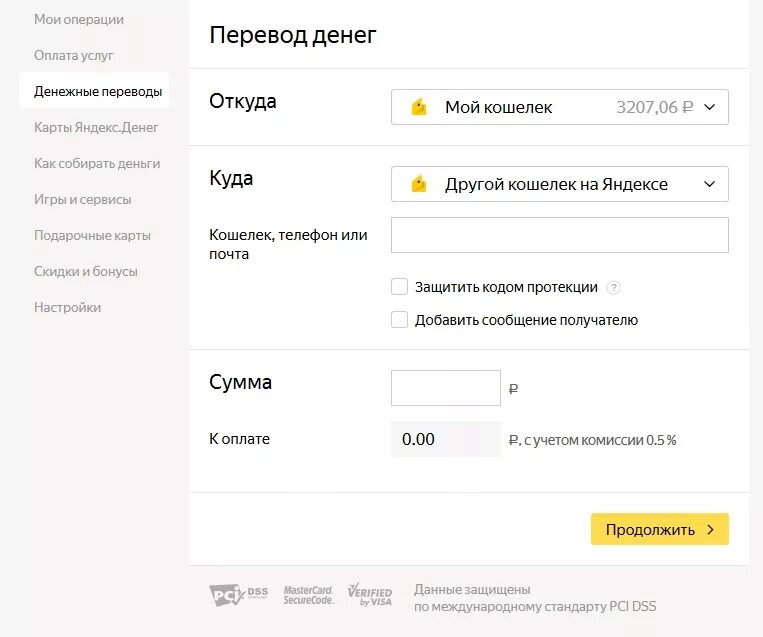Open Как собирать деньги section
The width and height of the screenshot is (763, 637).
97,164
